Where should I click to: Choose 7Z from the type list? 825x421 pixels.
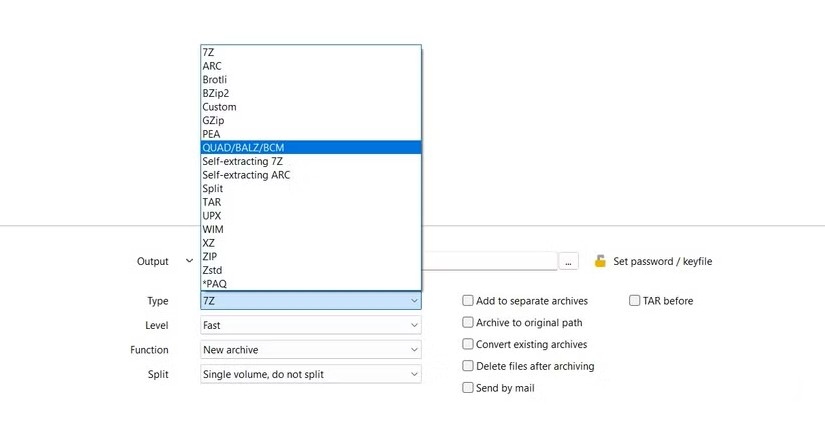pos(311,52)
